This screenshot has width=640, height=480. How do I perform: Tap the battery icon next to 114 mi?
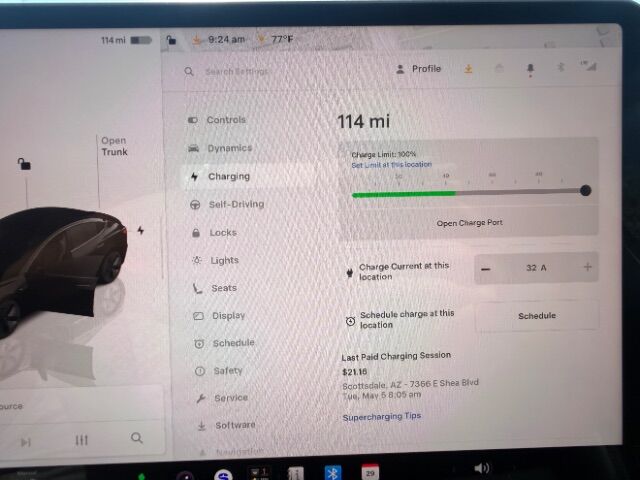(141, 40)
